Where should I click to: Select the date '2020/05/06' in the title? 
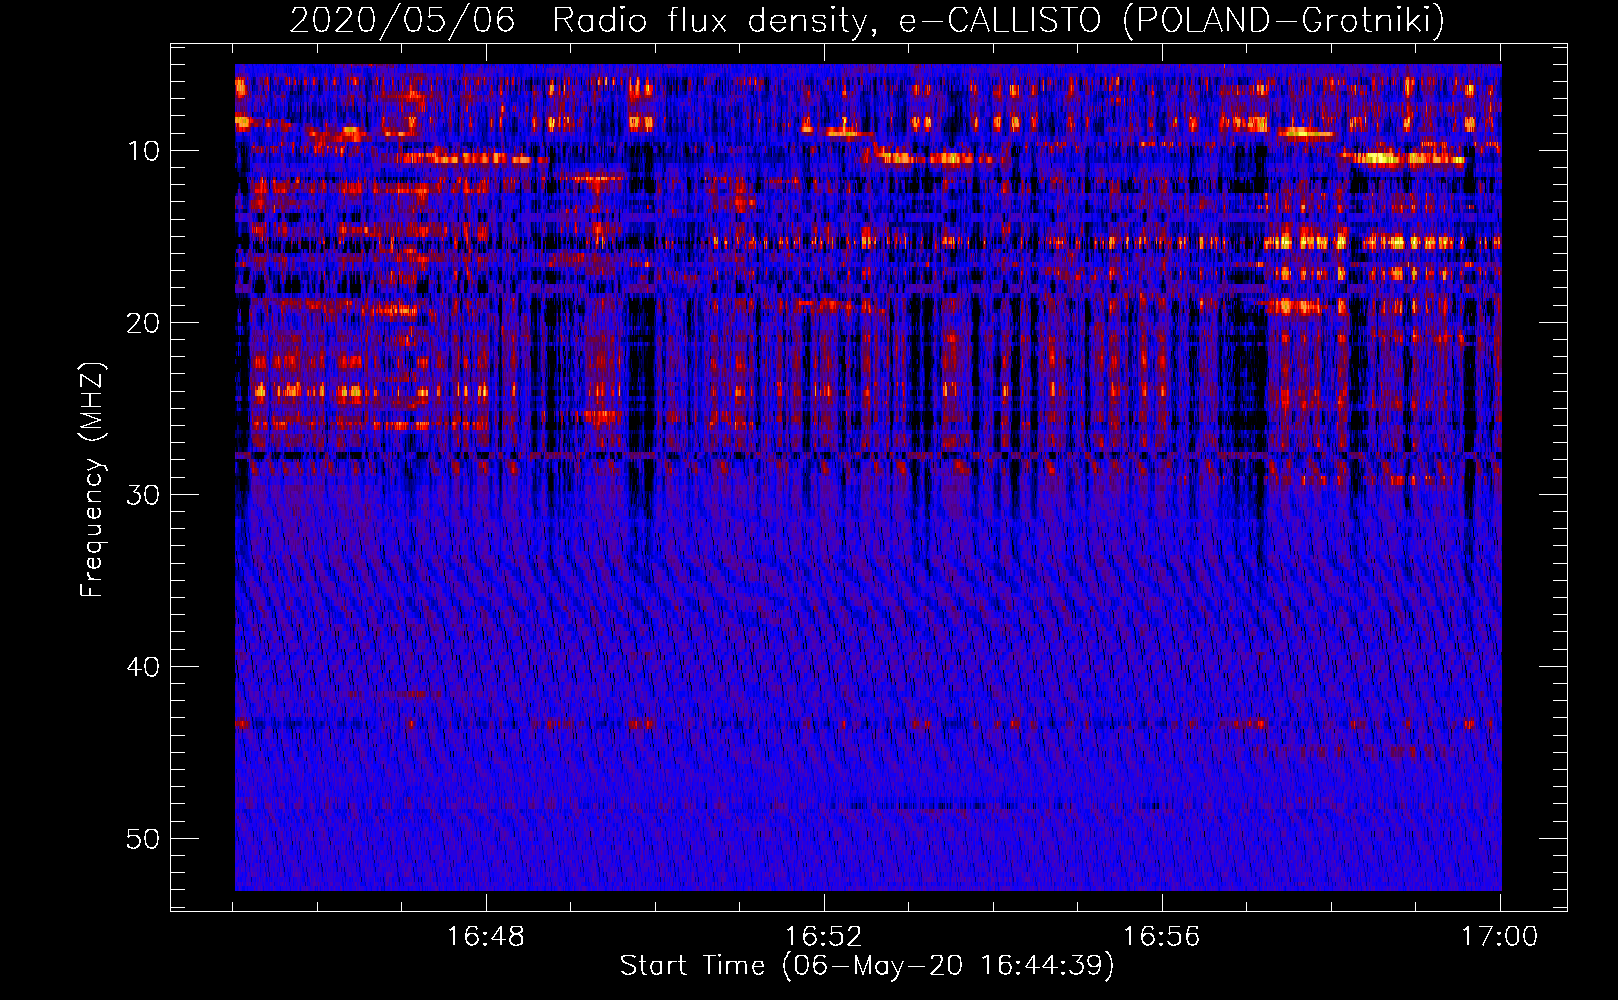[x=403, y=21]
